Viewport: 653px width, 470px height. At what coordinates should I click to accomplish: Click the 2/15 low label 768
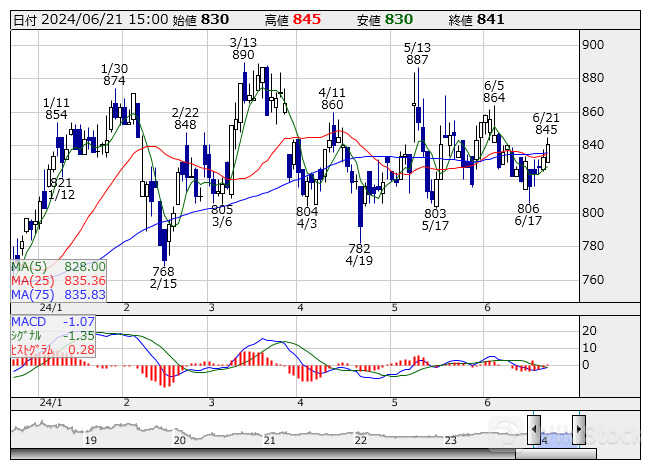163,271
